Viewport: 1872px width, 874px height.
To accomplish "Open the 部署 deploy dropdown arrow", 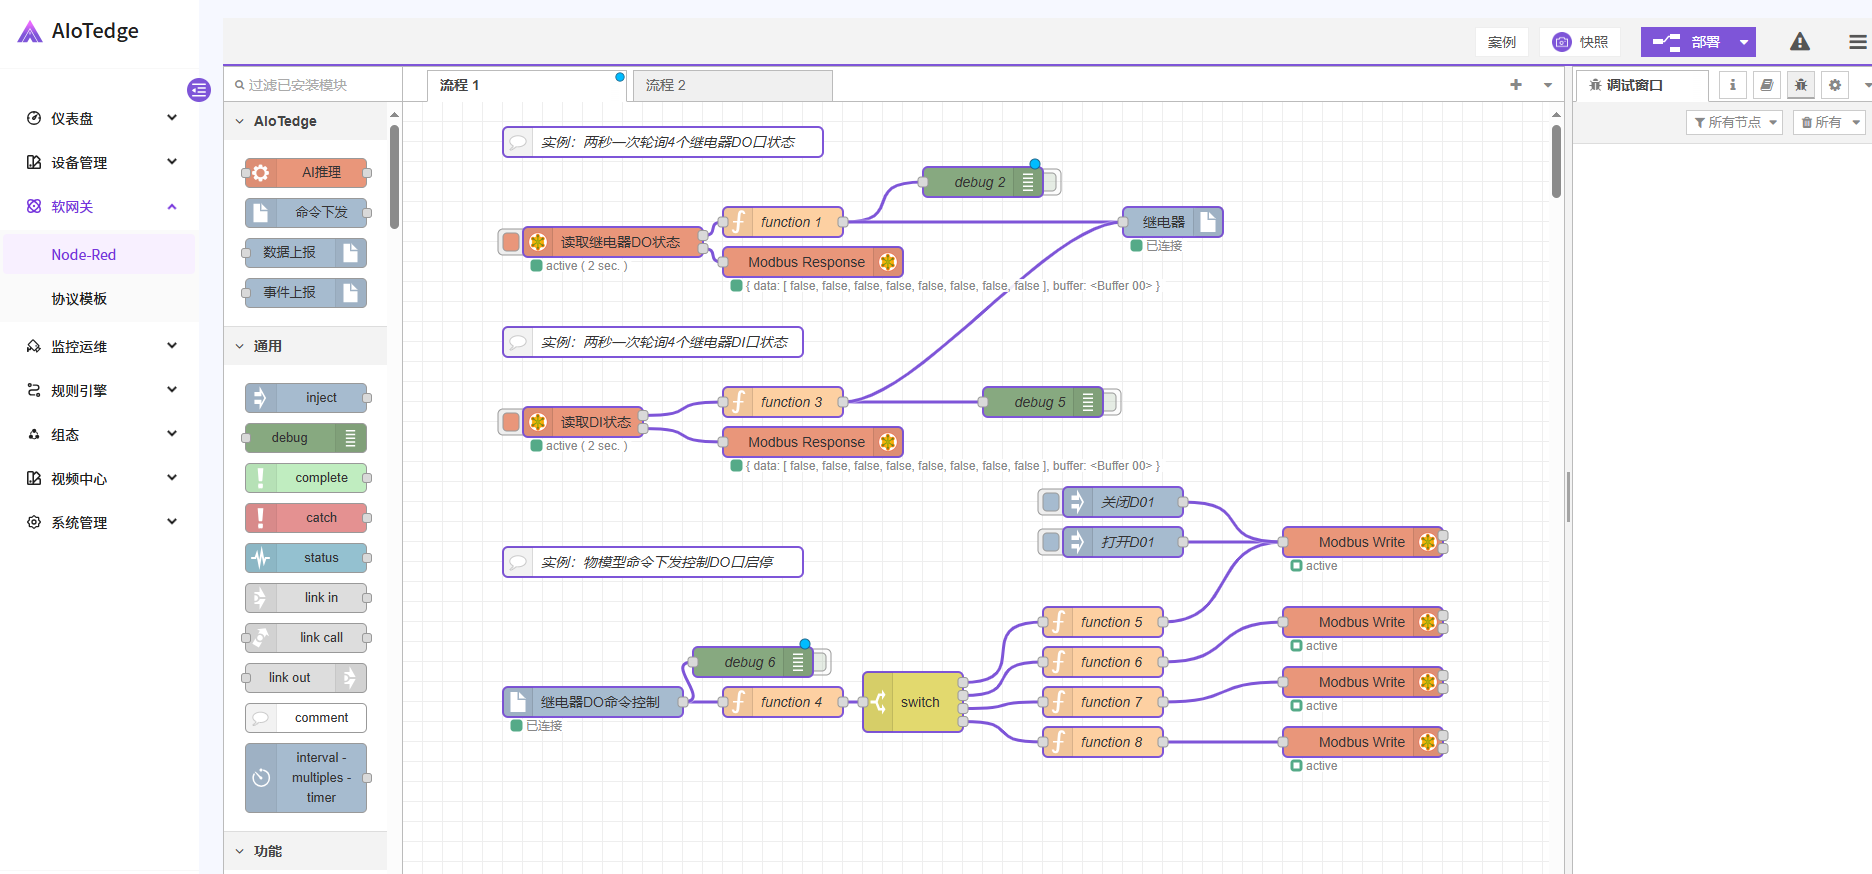I will (1743, 42).
